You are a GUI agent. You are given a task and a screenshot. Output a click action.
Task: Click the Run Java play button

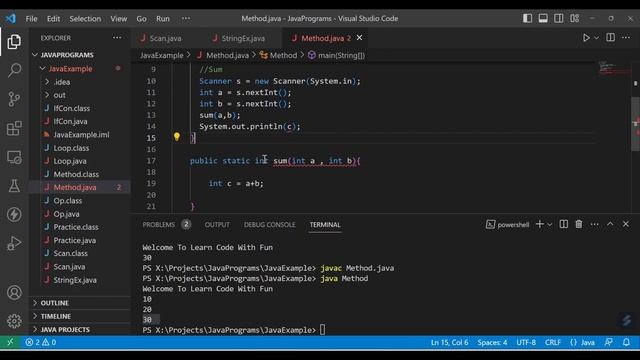tap(586, 38)
